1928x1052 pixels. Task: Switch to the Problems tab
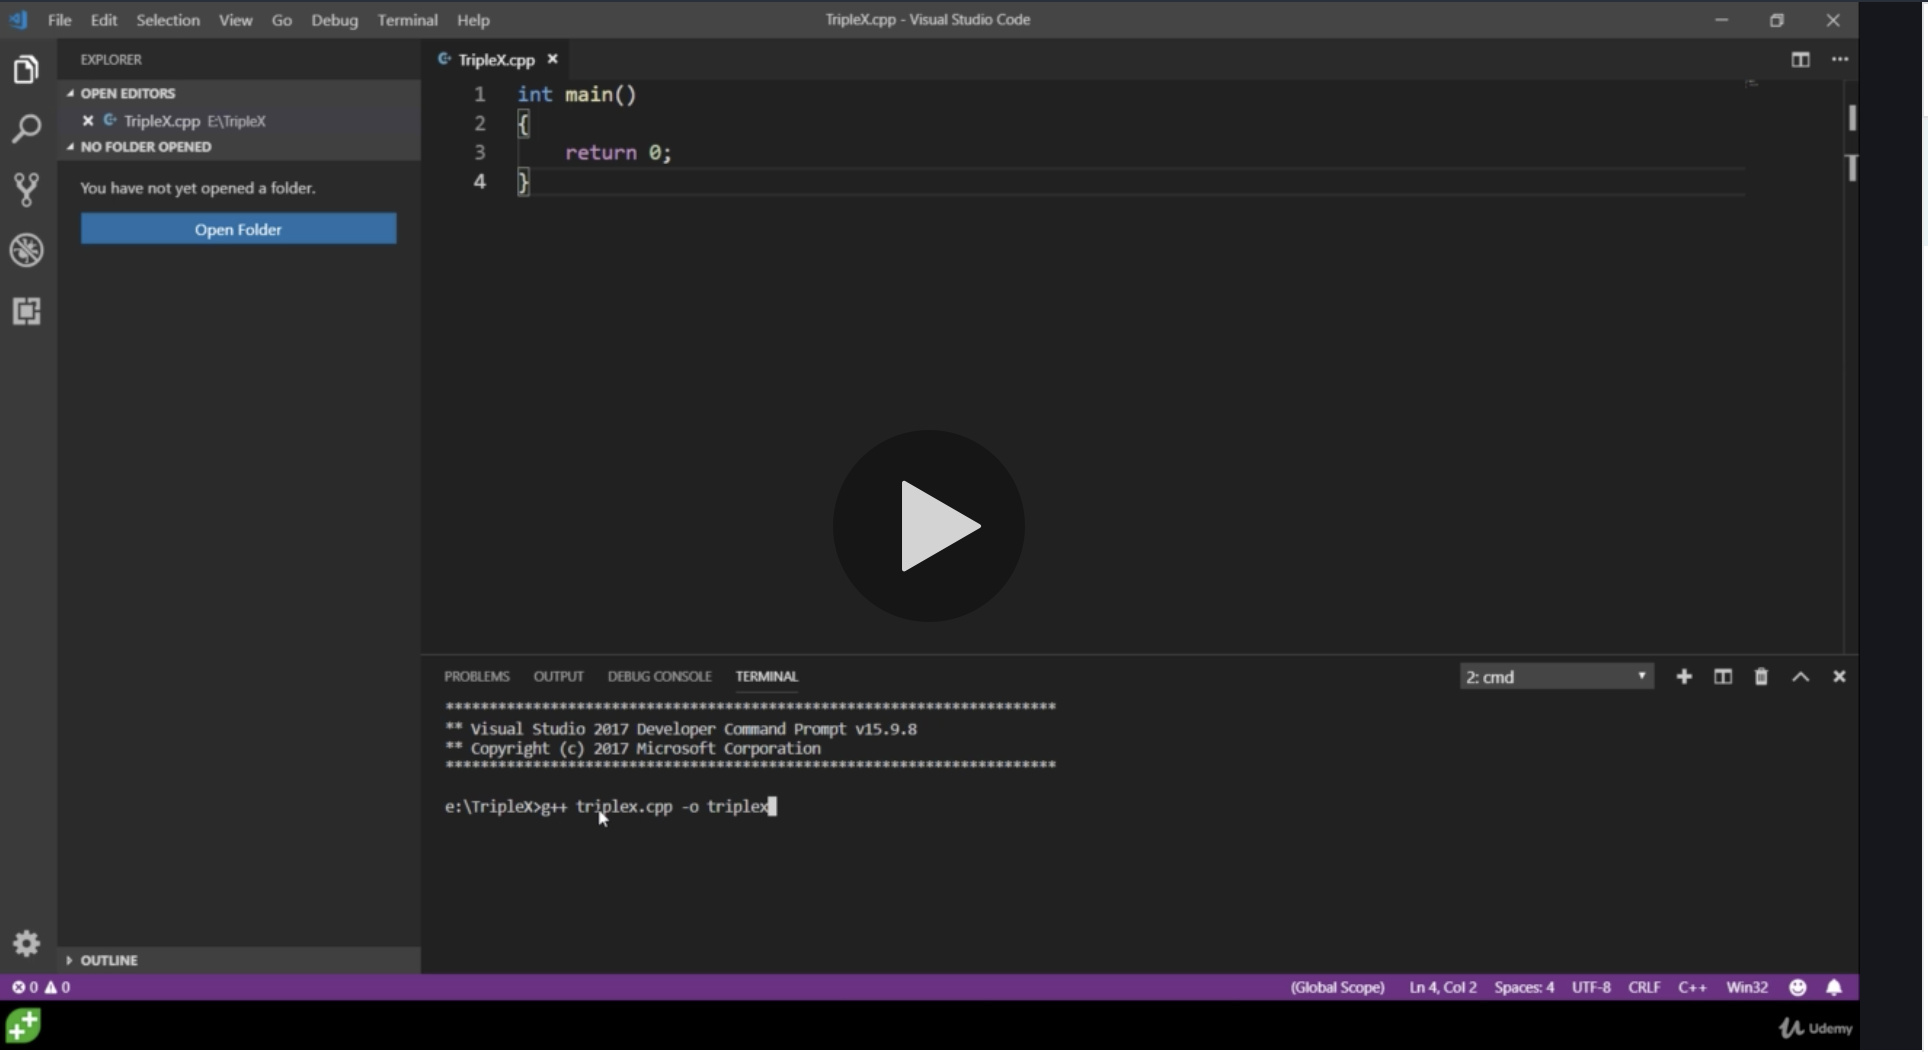click(x=477, y=677)
